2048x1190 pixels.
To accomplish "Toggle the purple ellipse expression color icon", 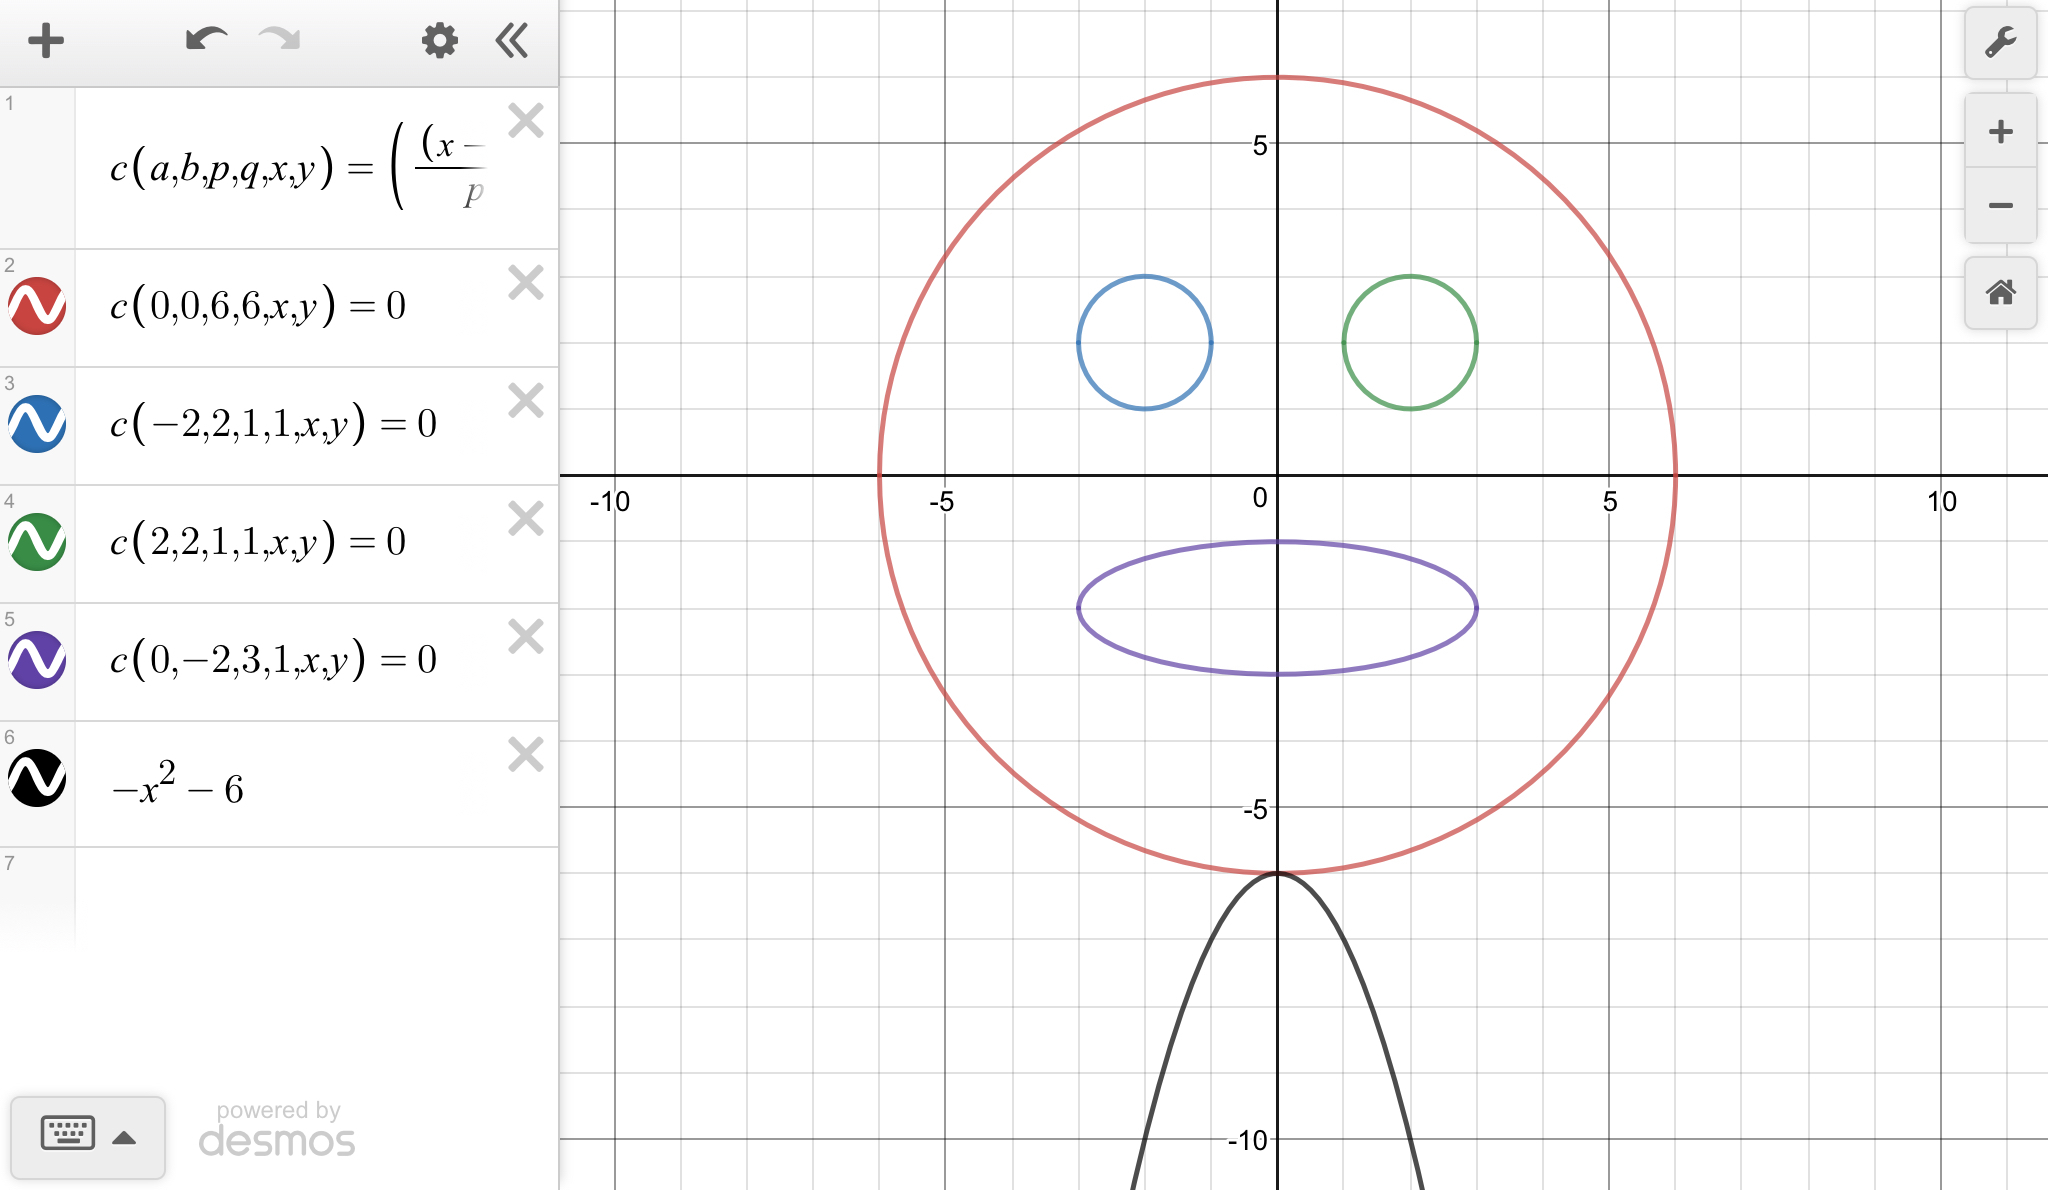I will (38, 660).
